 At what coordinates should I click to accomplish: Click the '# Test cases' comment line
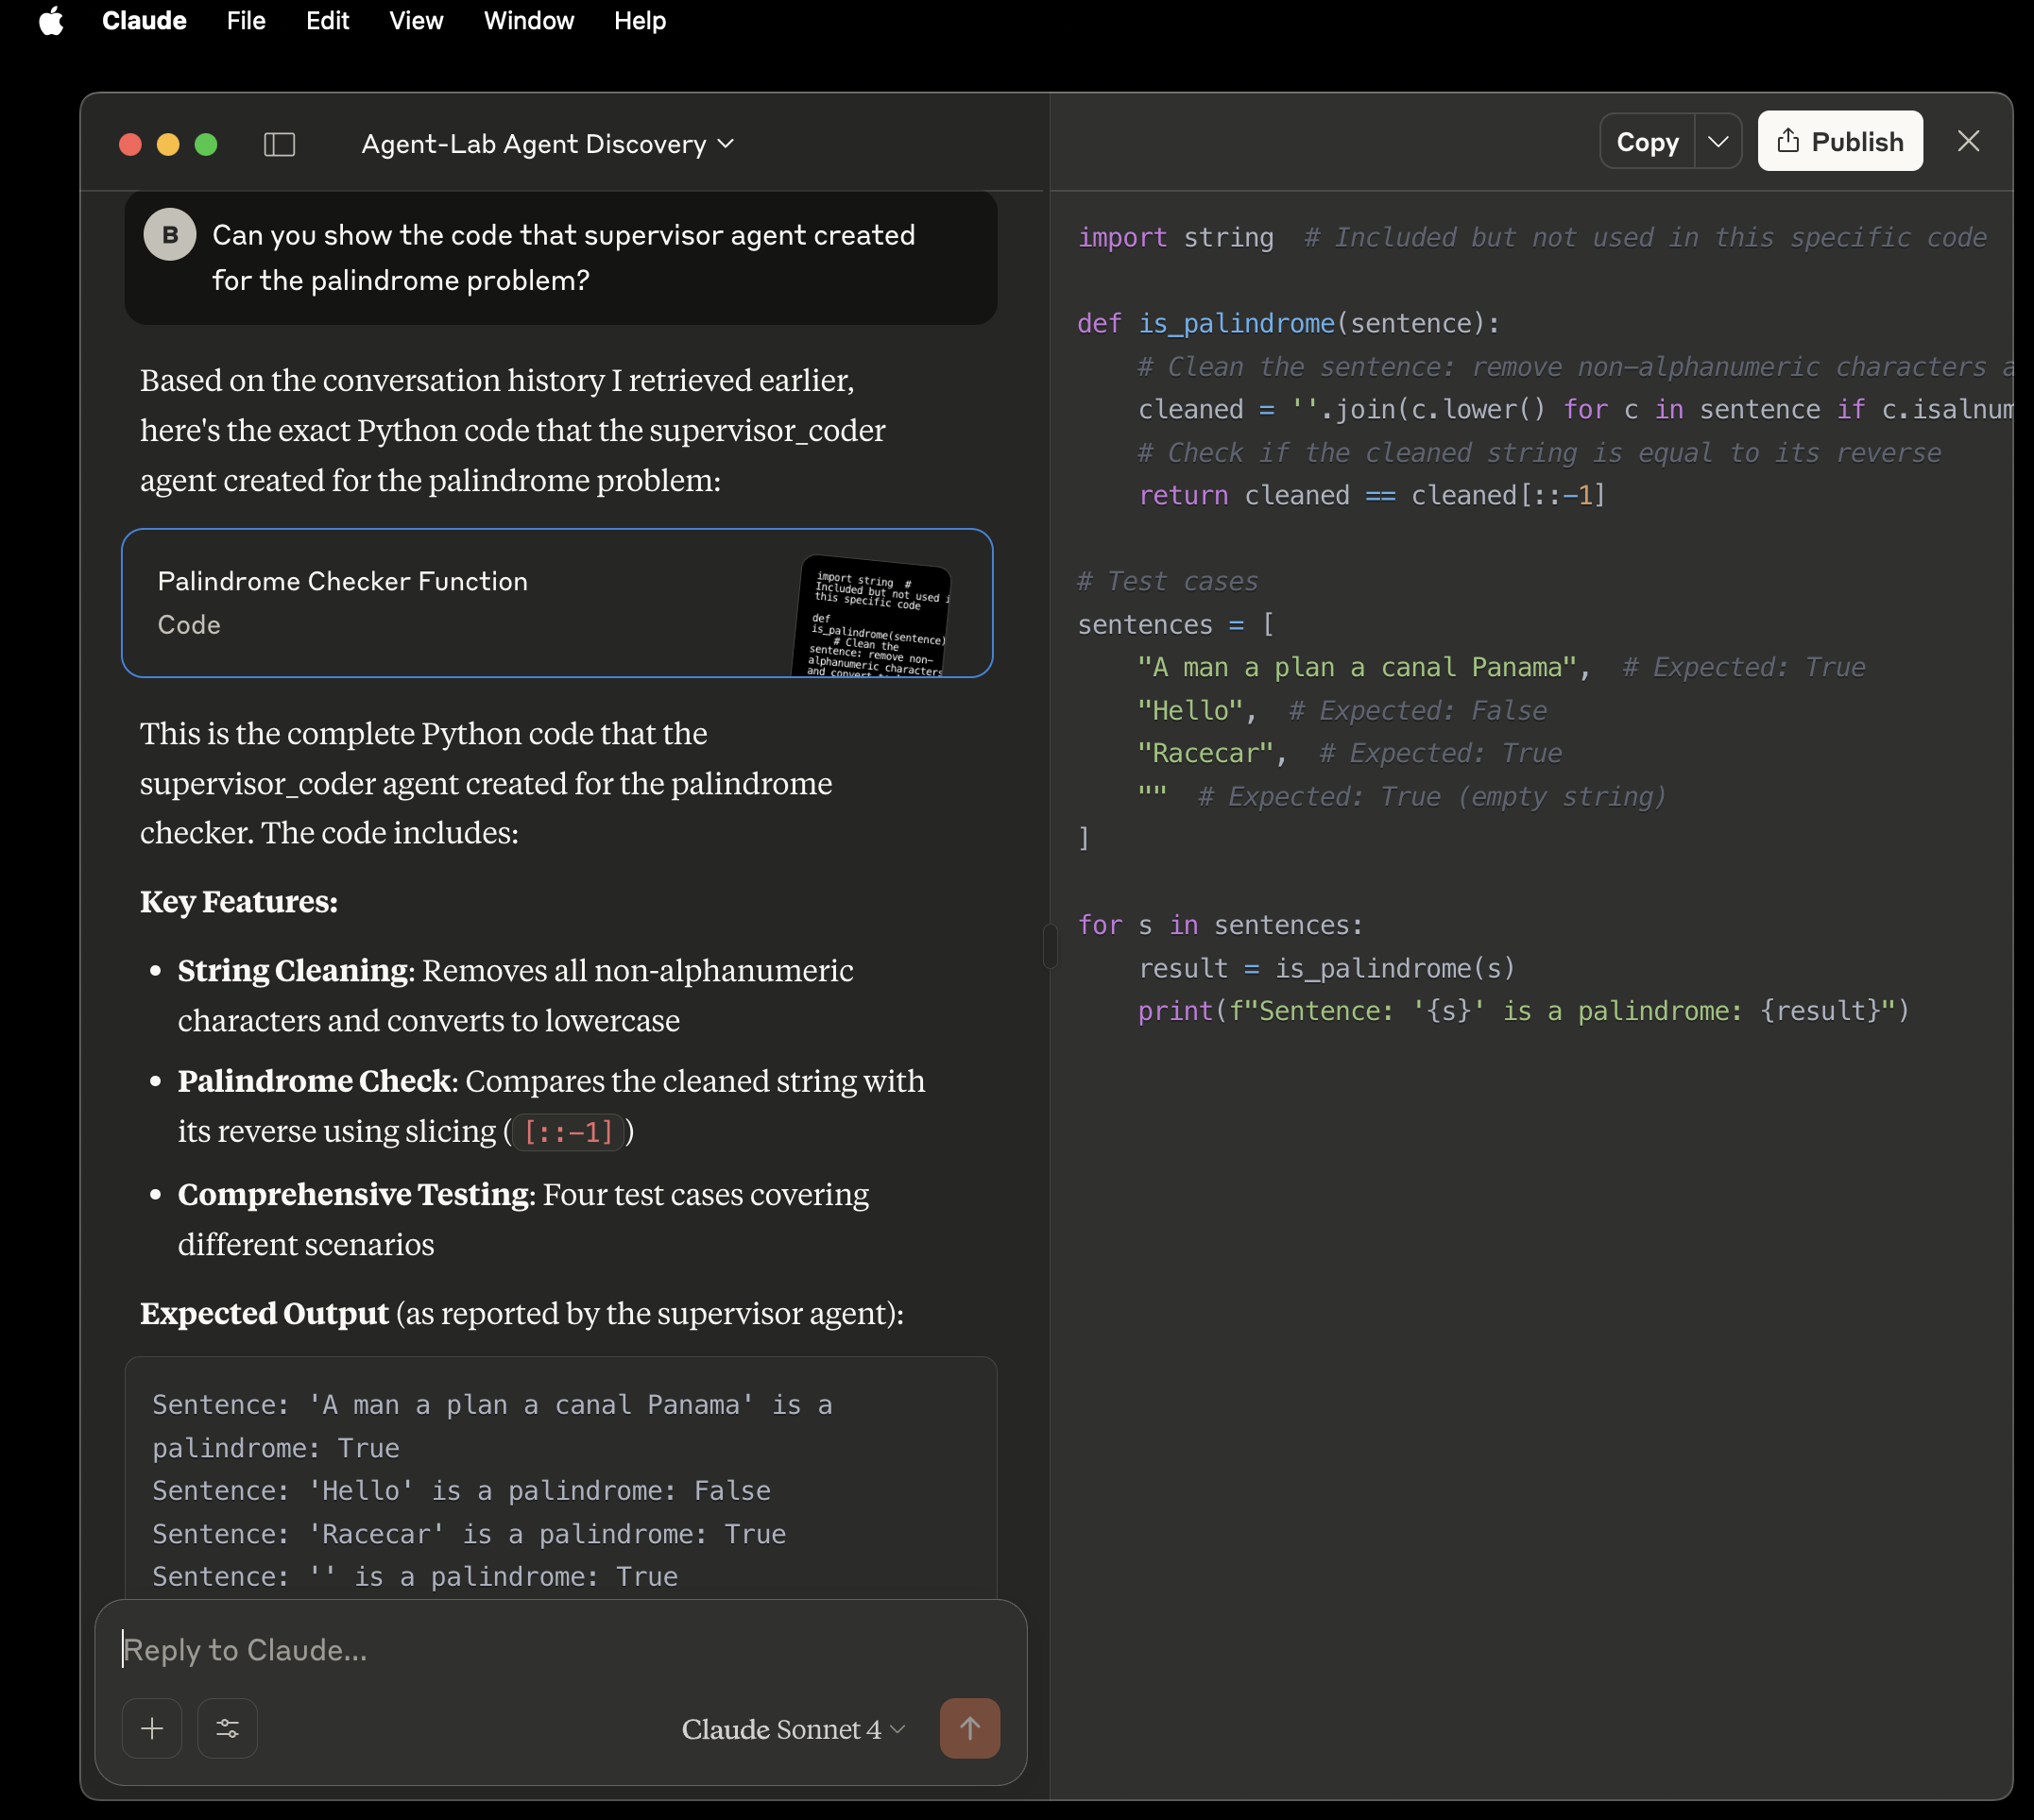tap(1168, 582)
